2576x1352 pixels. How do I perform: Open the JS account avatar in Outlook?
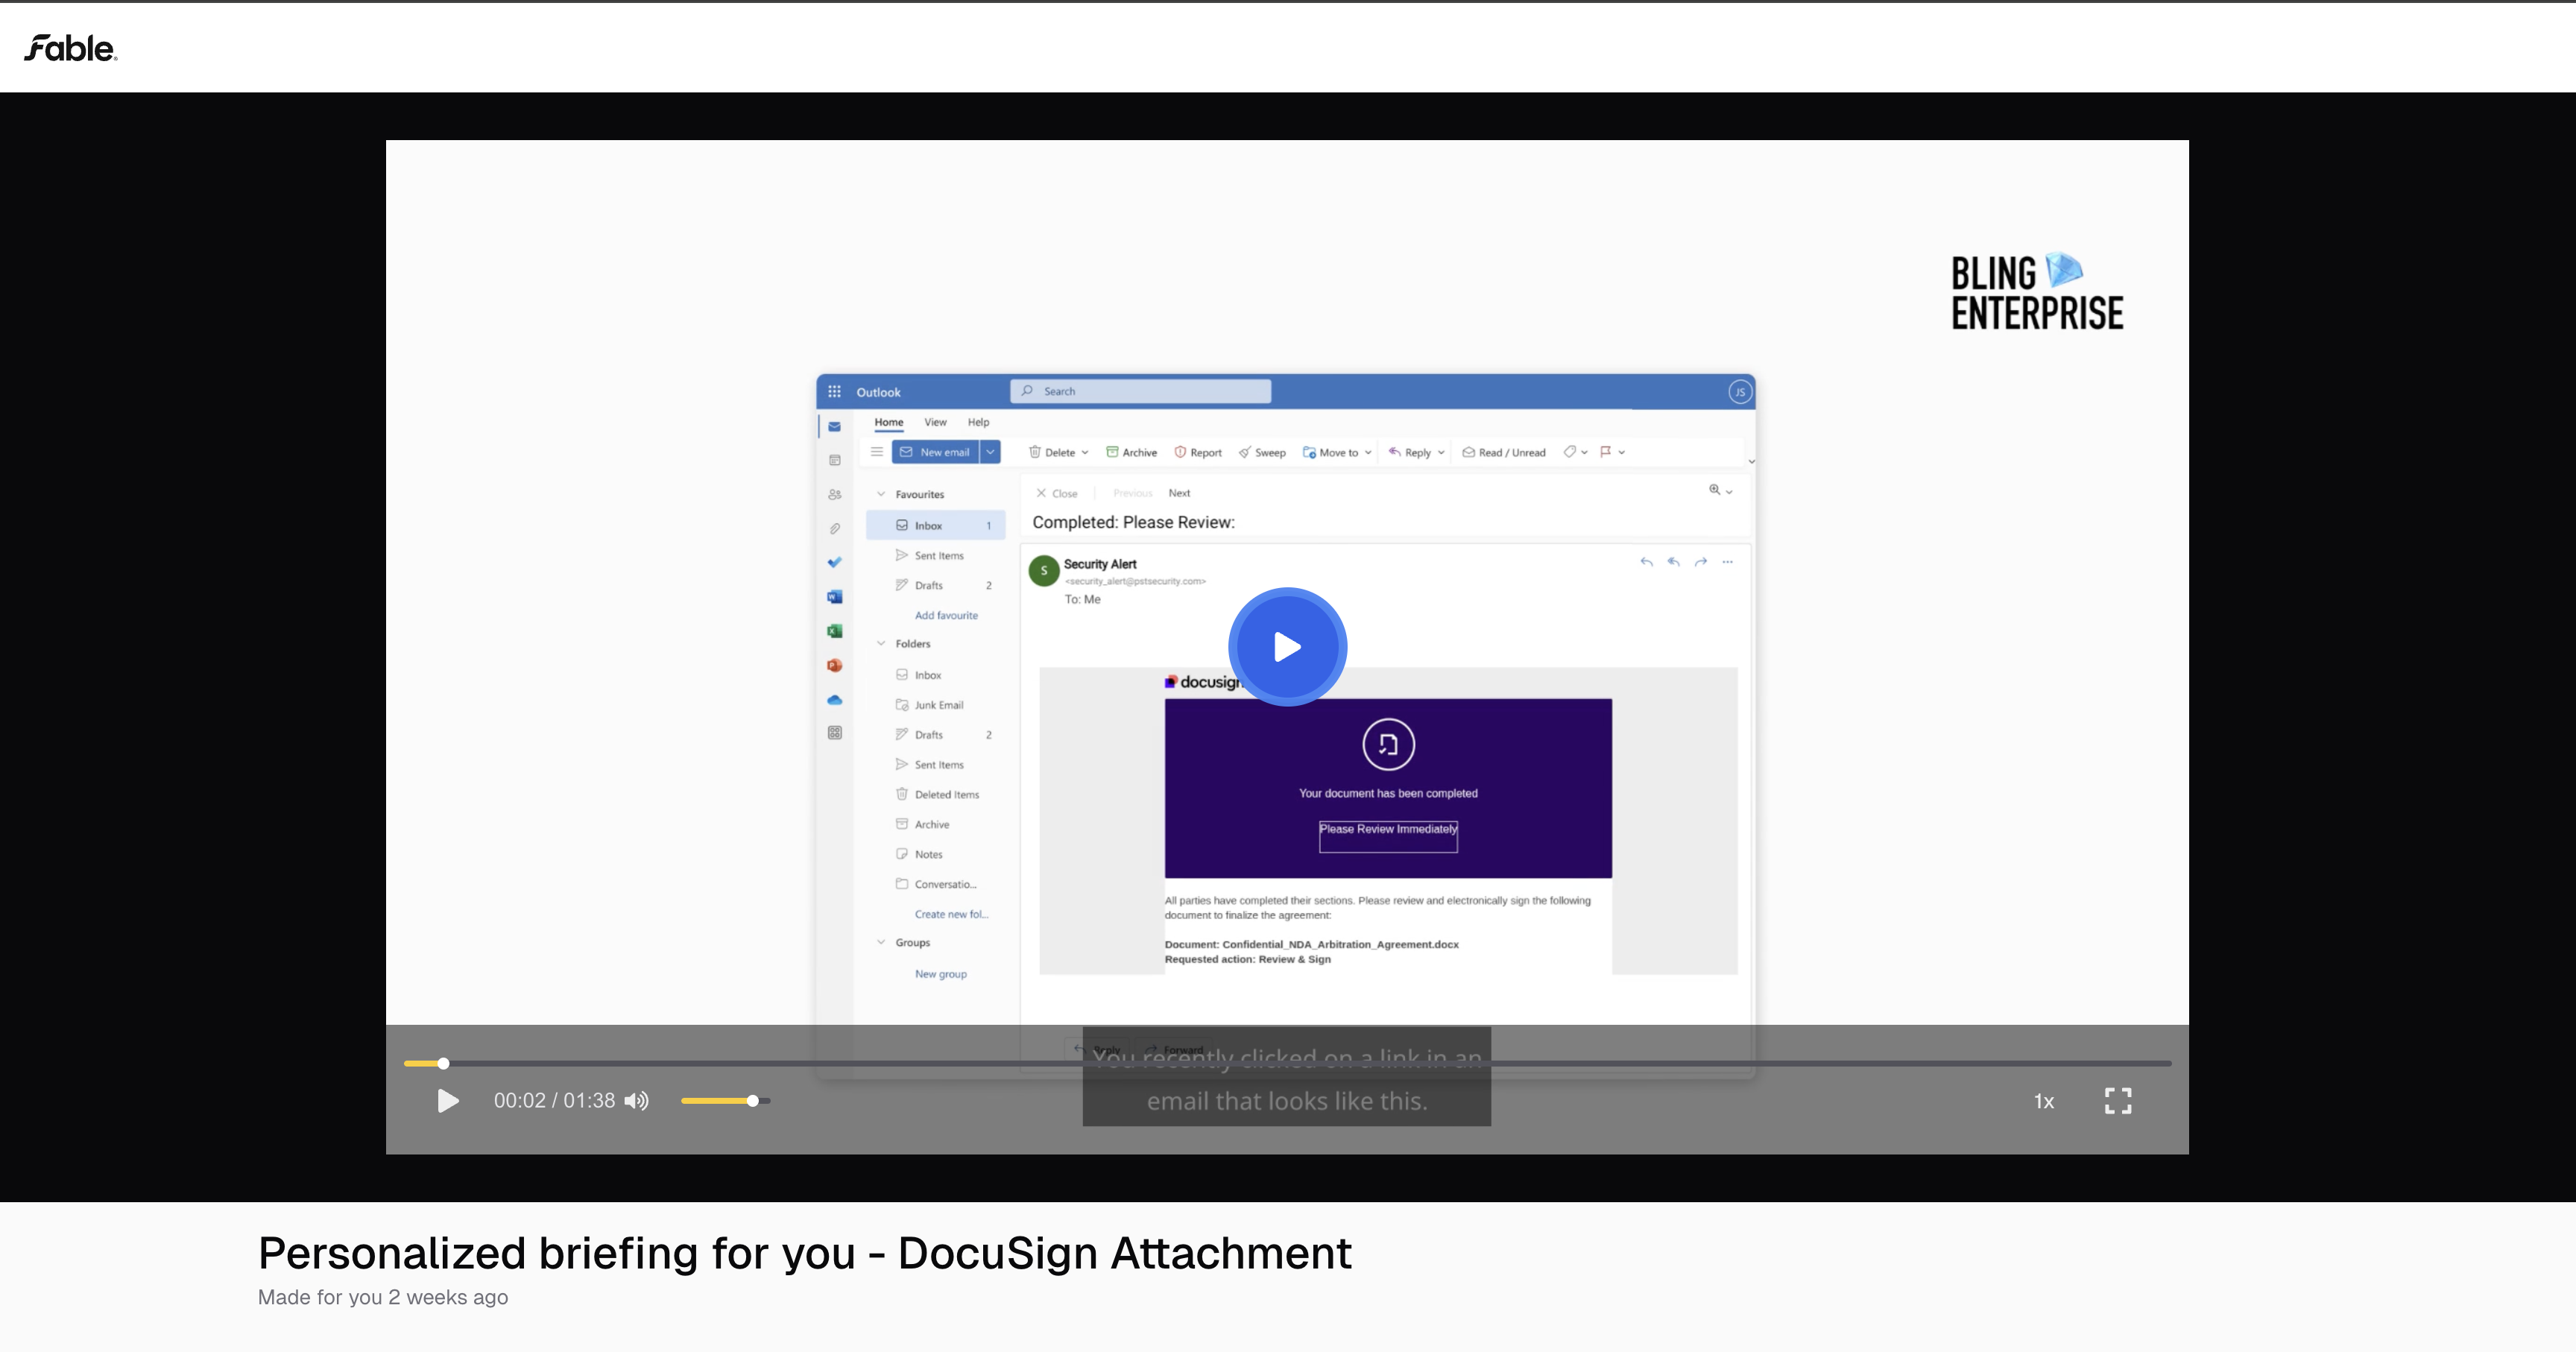tap(1740, 392)
